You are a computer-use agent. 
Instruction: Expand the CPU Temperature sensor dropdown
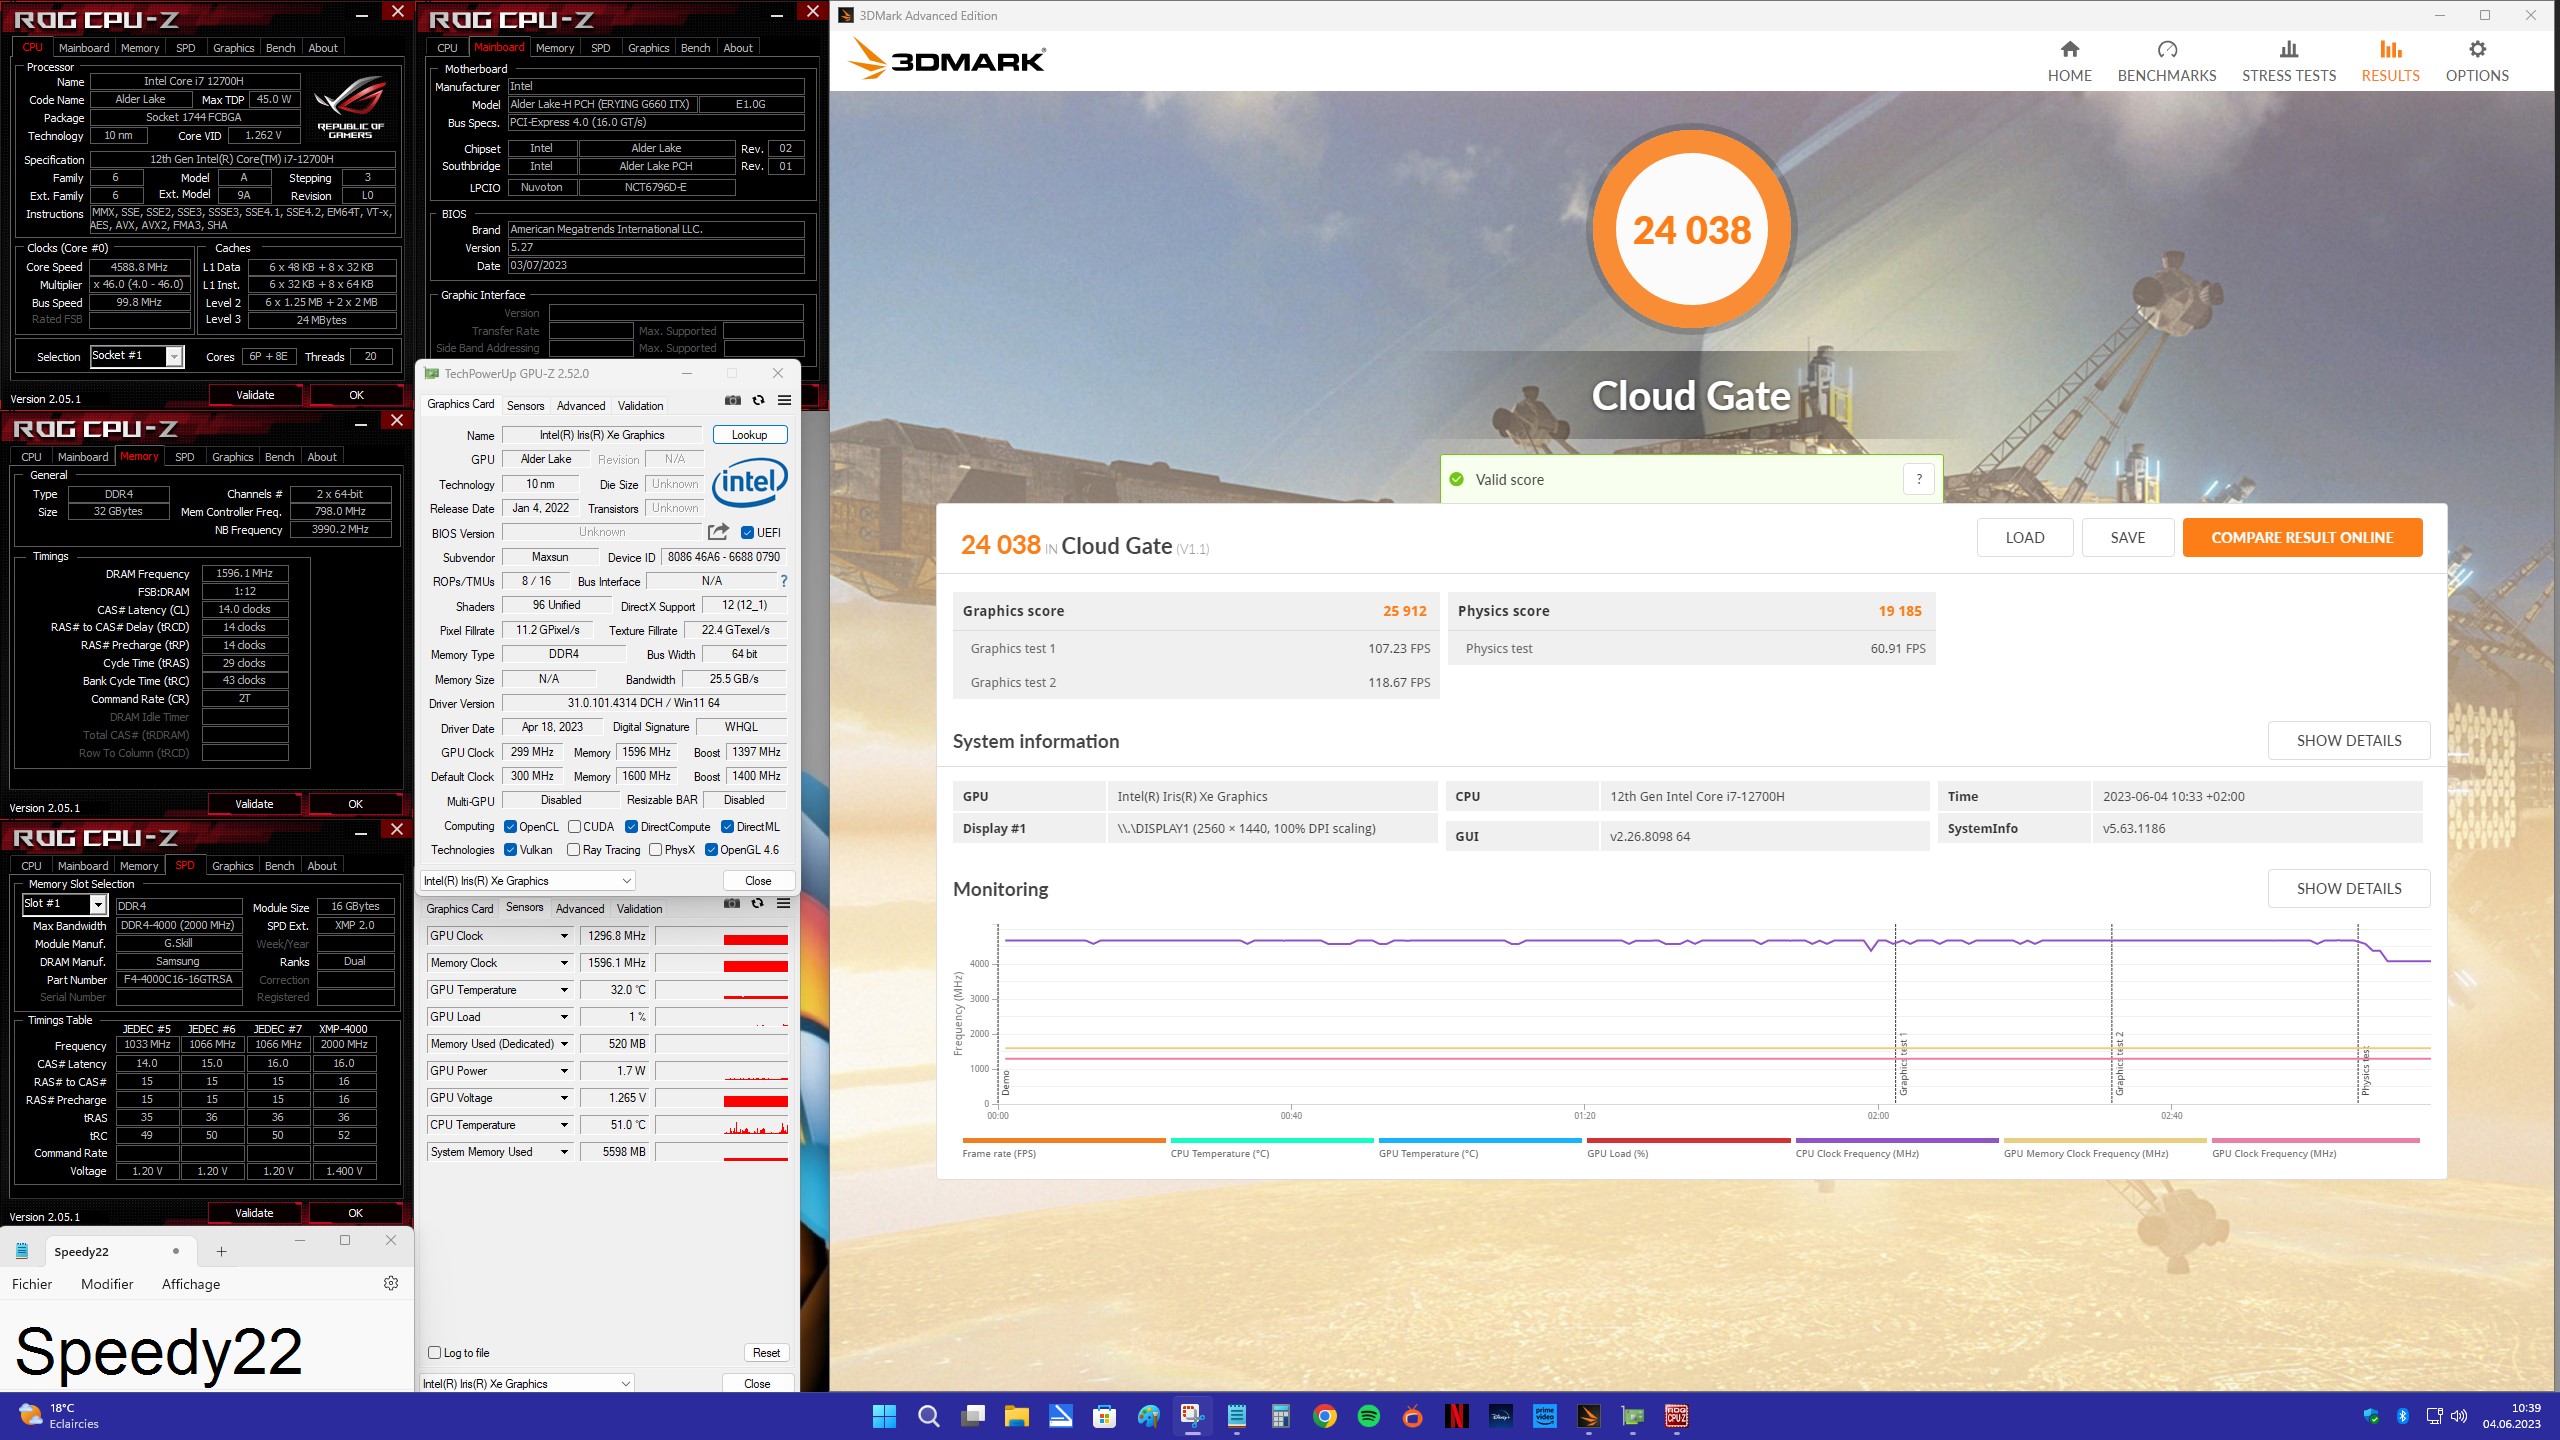pyautogui.click(x=564, y=1125)
